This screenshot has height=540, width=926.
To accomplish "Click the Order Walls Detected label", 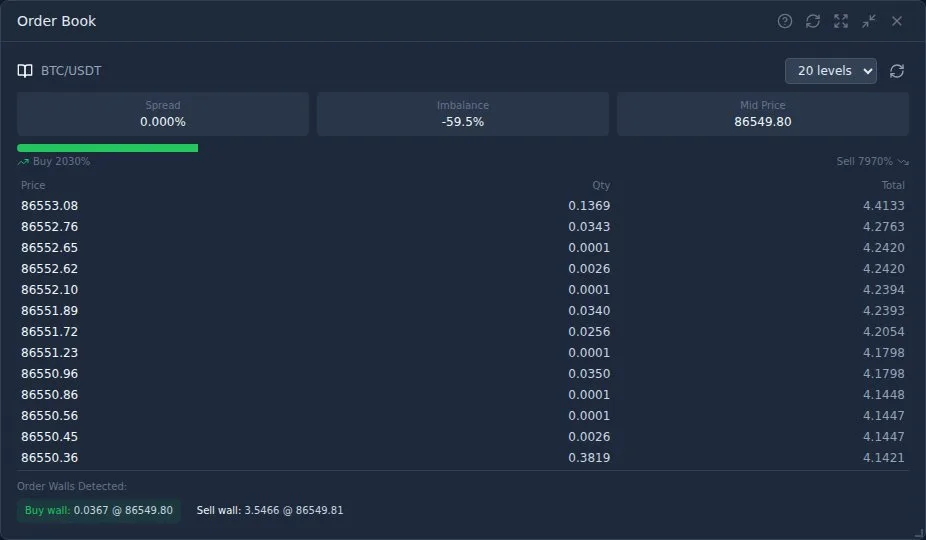I will 72,486.
